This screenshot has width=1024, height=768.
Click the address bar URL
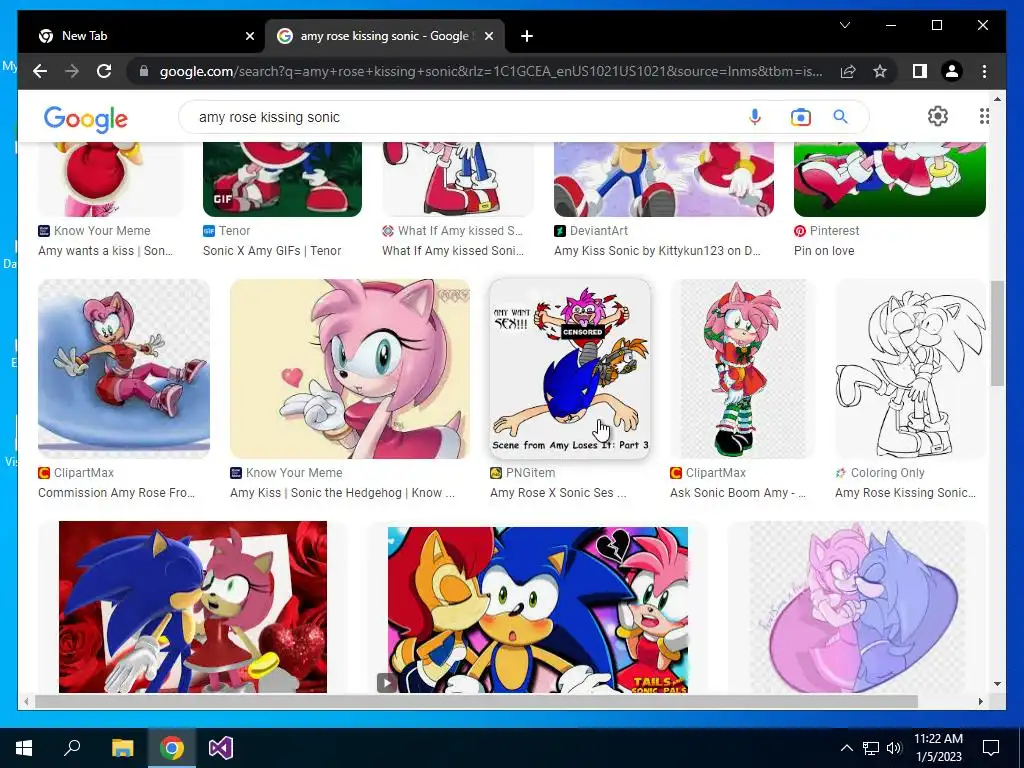pyautogui.click(x=491, y=71)
